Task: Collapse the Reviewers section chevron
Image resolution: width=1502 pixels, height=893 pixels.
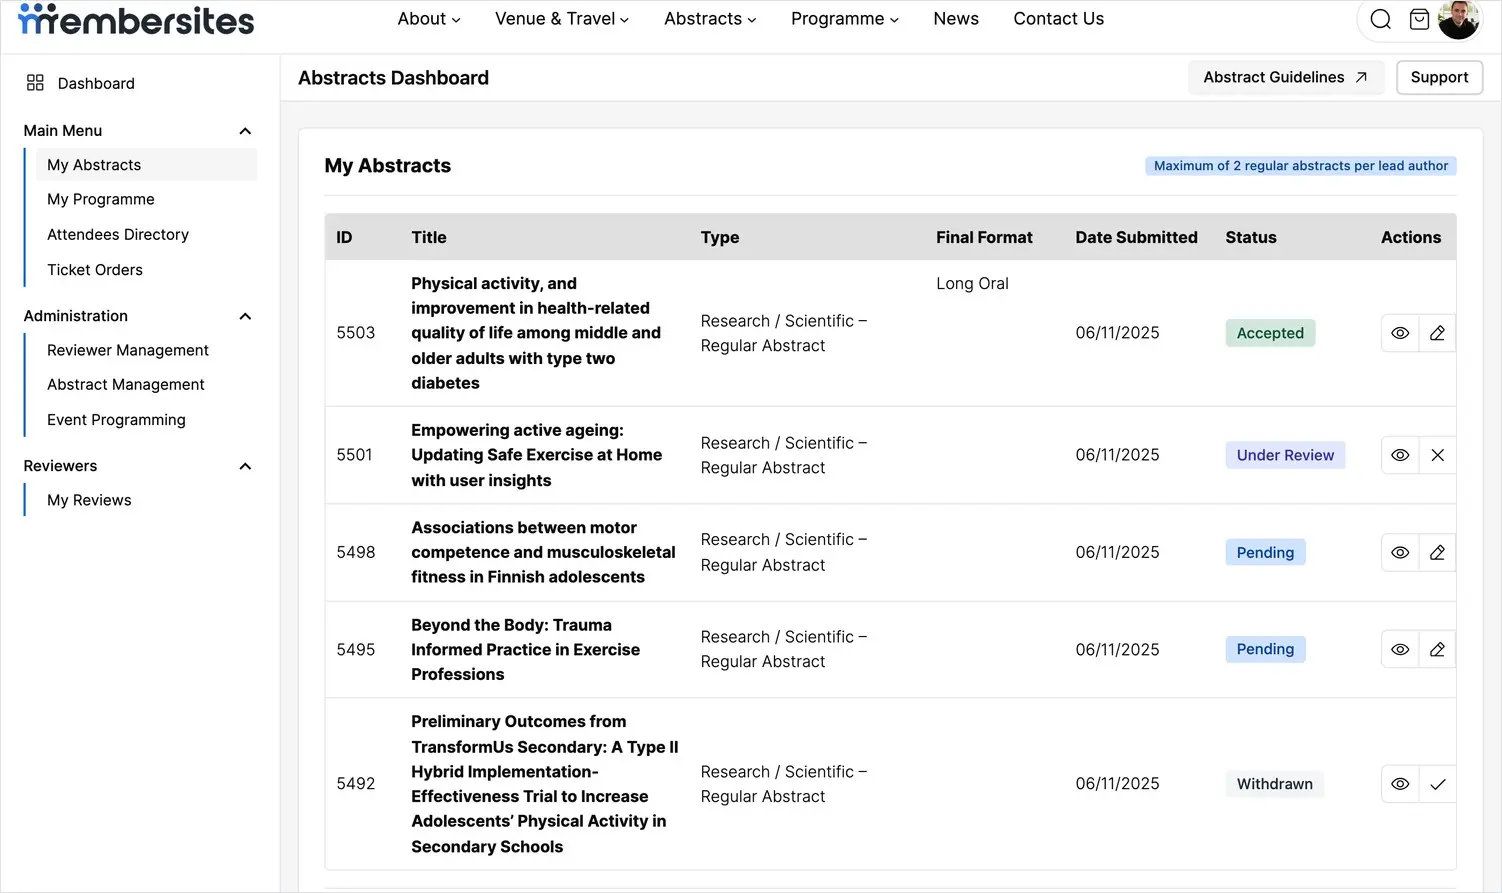Action: click(245, 466)
